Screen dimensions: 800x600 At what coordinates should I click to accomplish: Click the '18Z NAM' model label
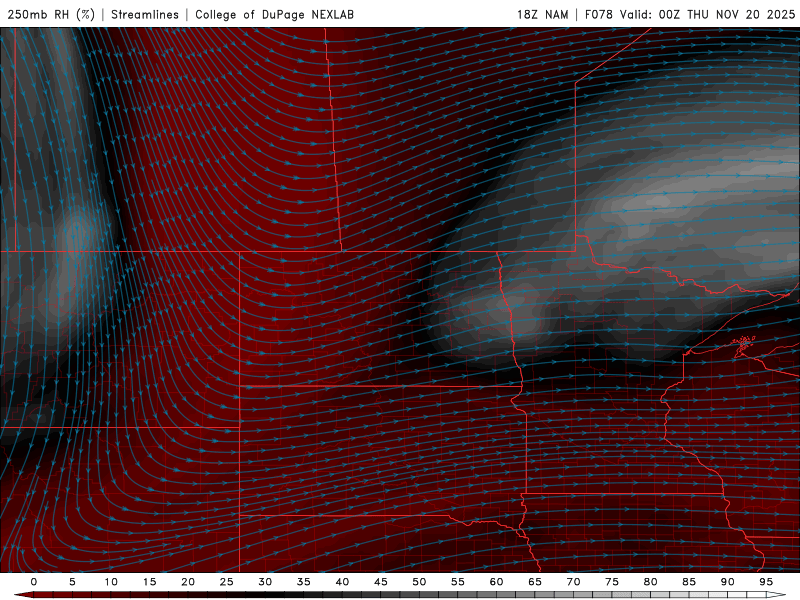pos(542,14)
